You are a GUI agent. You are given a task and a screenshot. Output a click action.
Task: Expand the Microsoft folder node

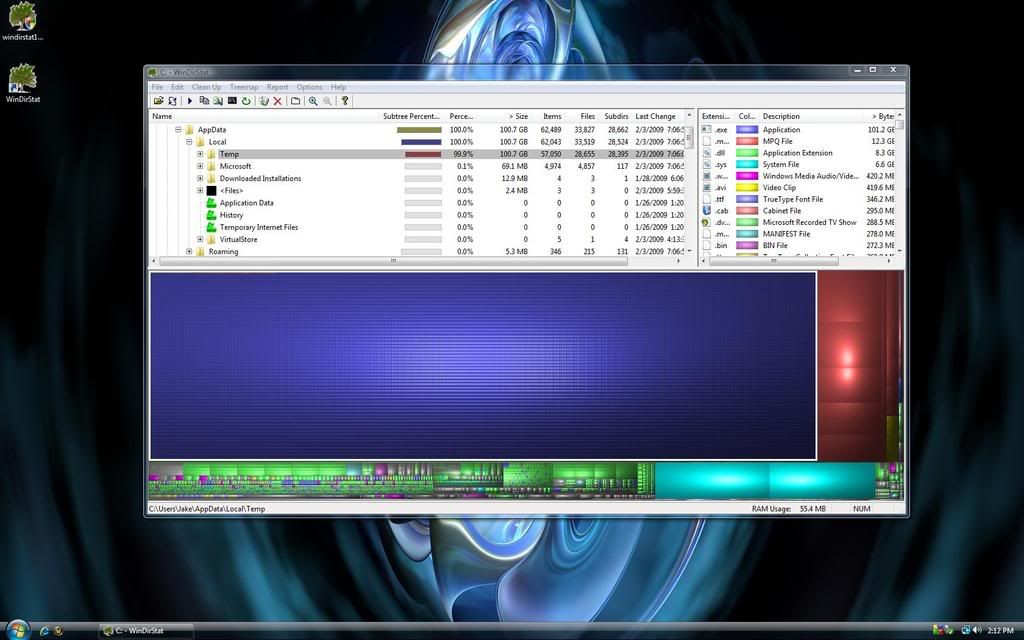(x=198, y=166)
